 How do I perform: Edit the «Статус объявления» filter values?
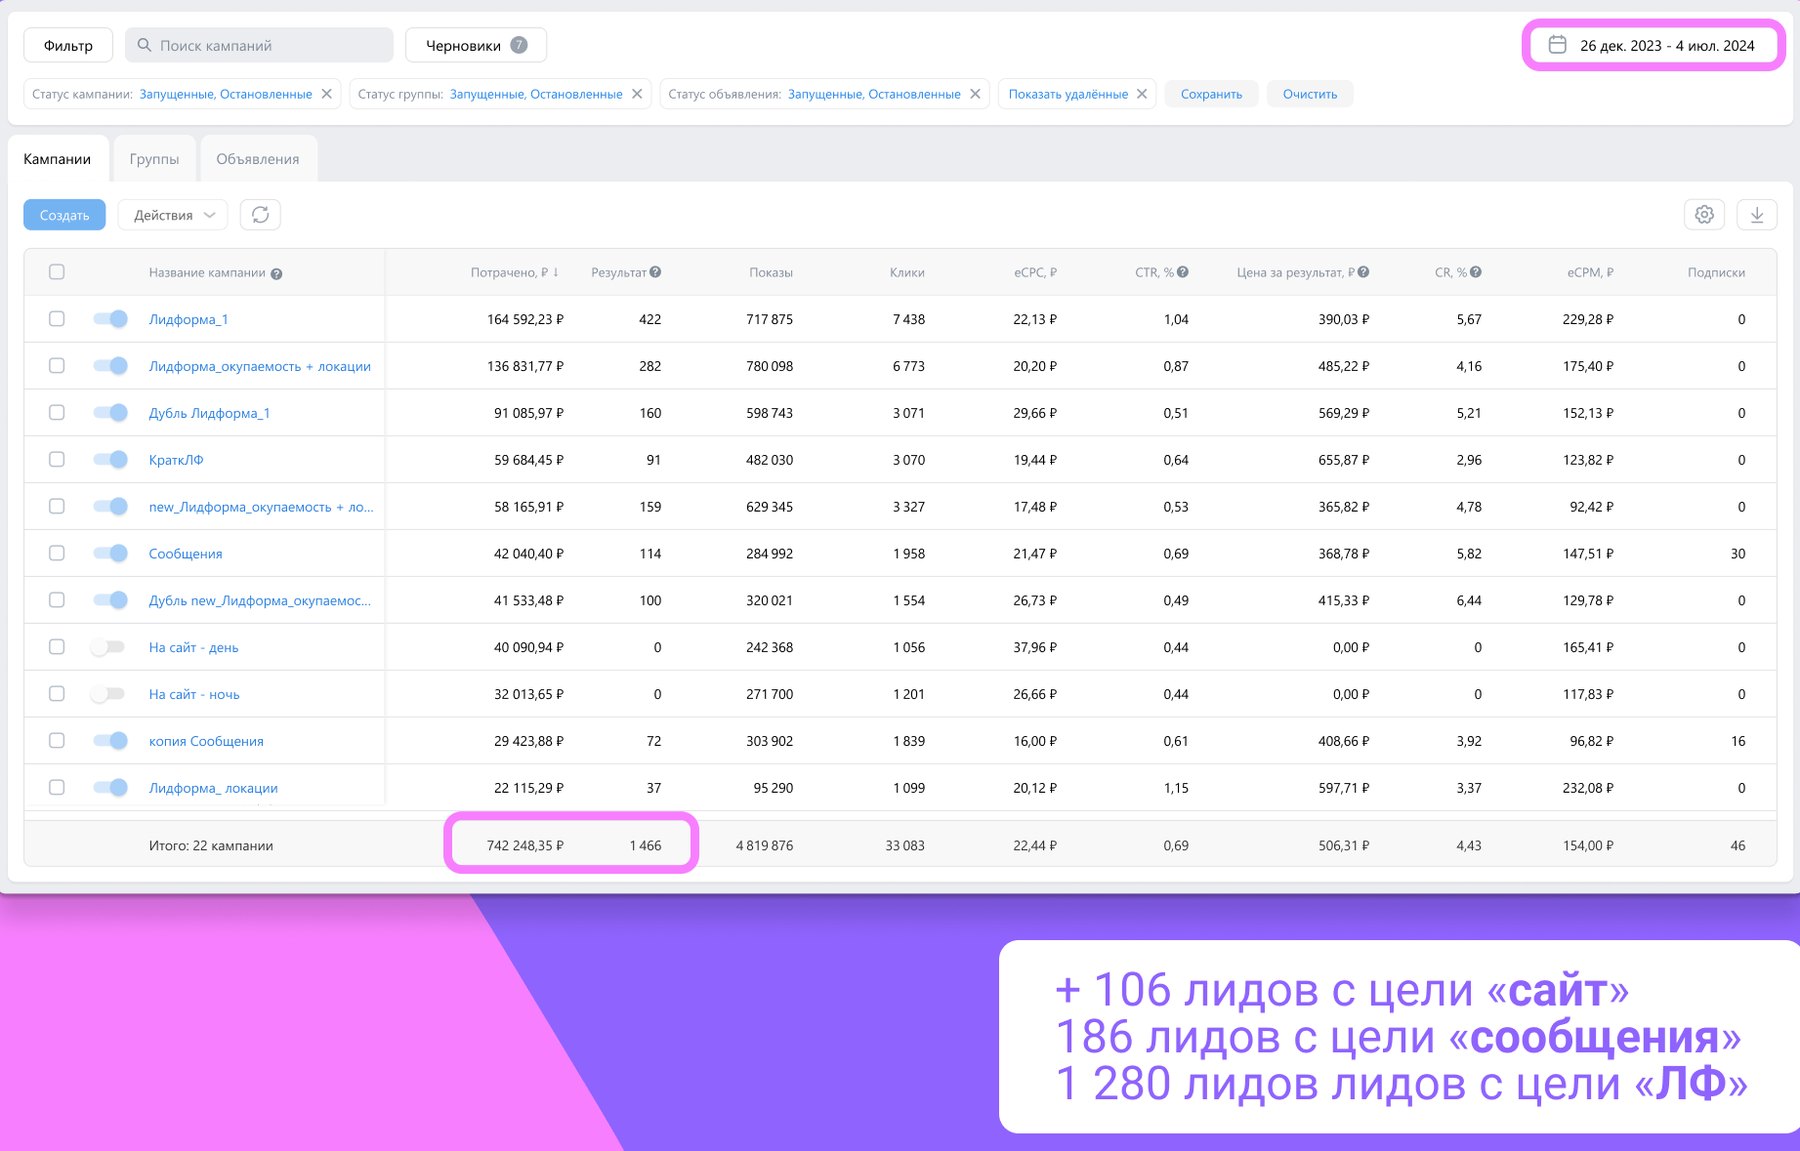(874, 94)
